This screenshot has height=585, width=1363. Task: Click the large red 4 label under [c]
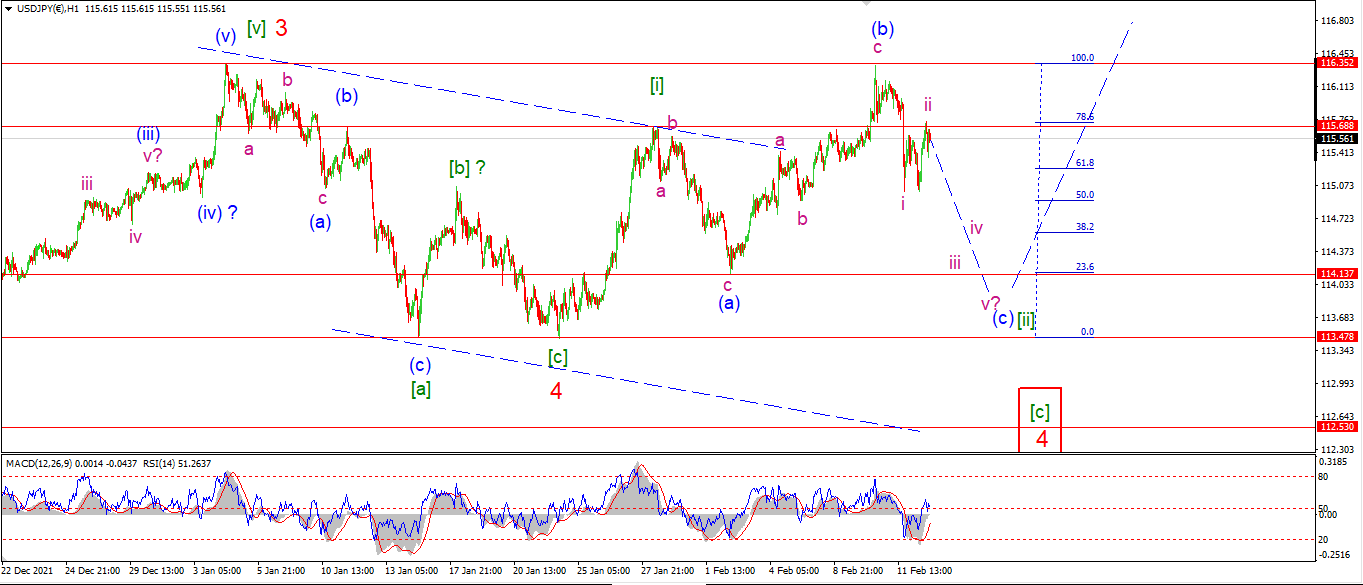tap(556, 390)
